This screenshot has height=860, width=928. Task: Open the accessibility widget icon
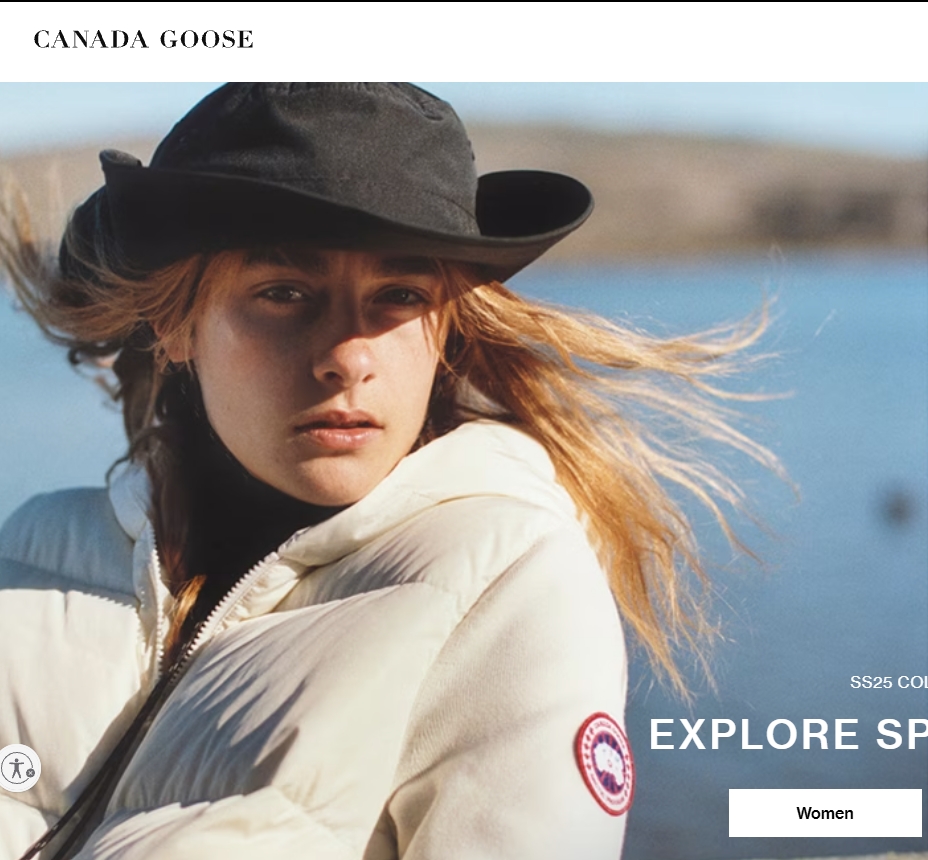point(17,768)
